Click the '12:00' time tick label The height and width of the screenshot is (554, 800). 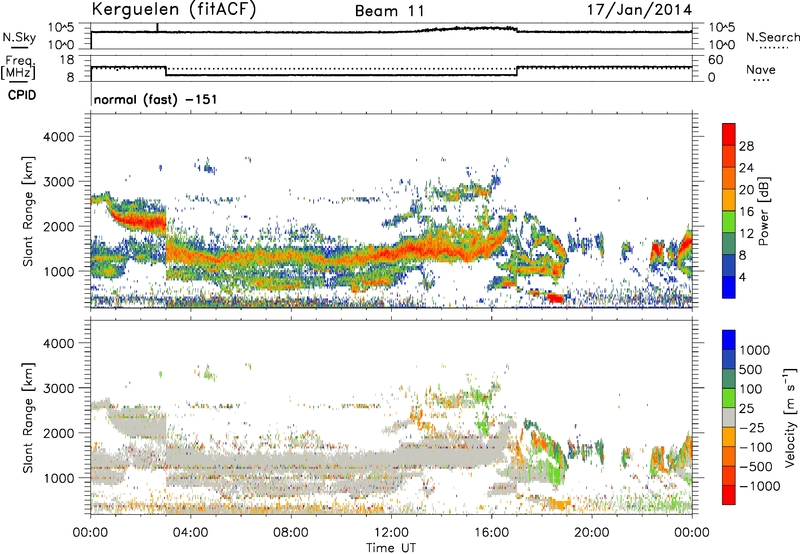point(391,533)
